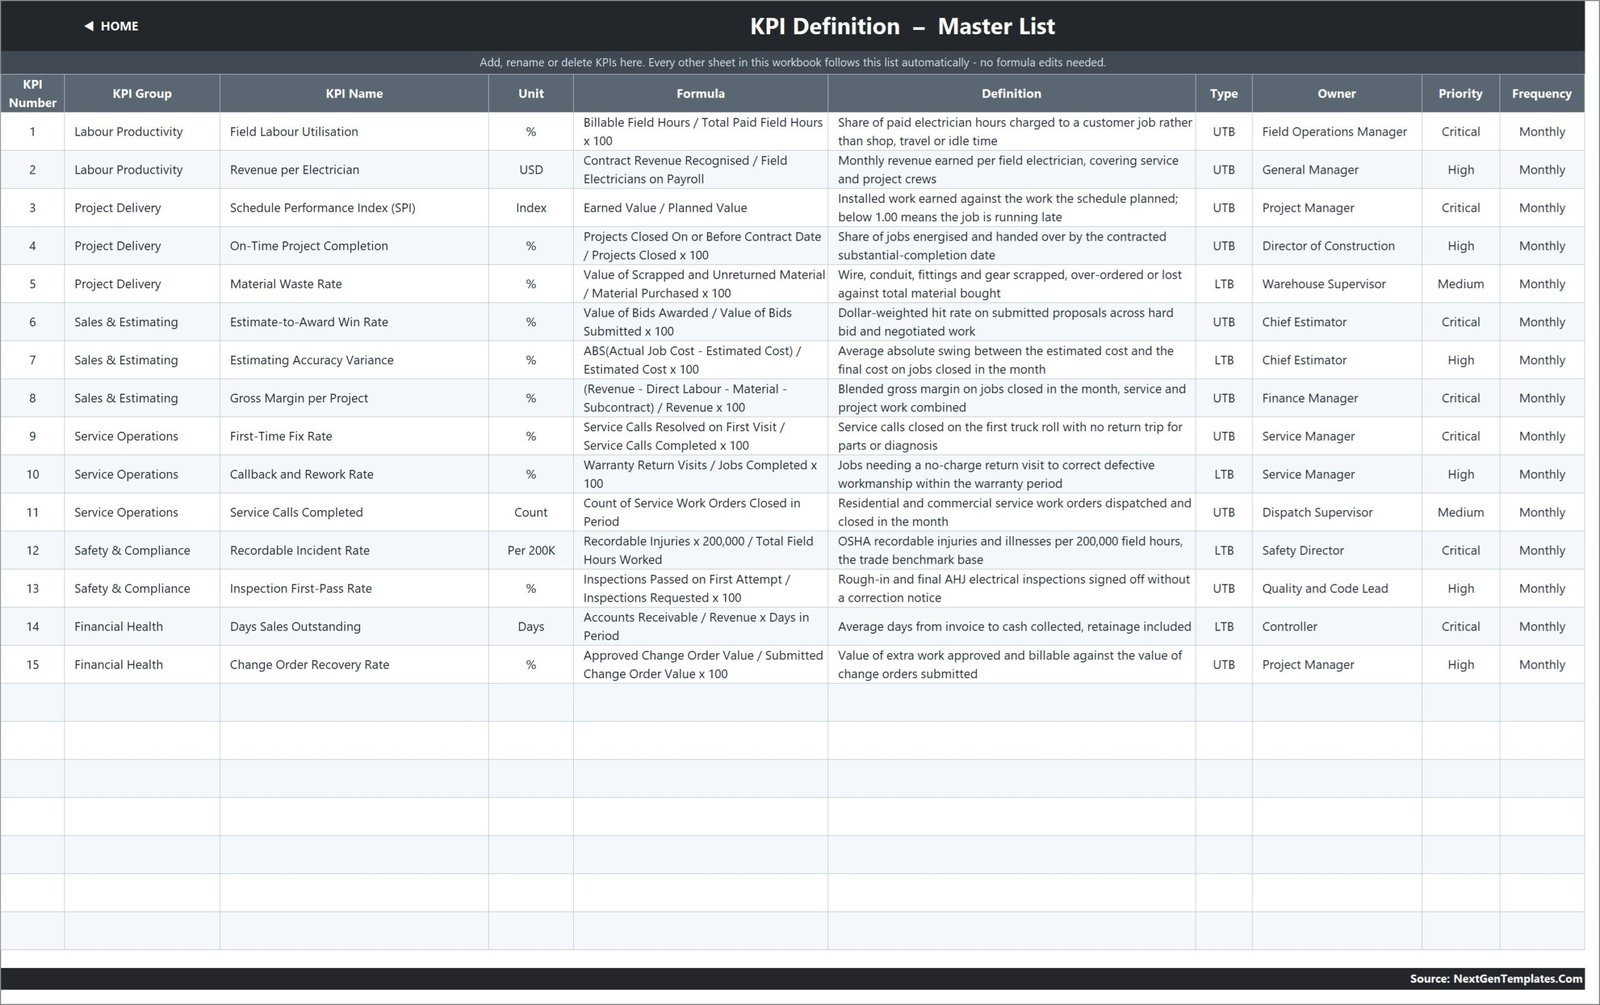Click the Count of Service Work Orders formula cell
The image size is (1600, 1005).
700,512
